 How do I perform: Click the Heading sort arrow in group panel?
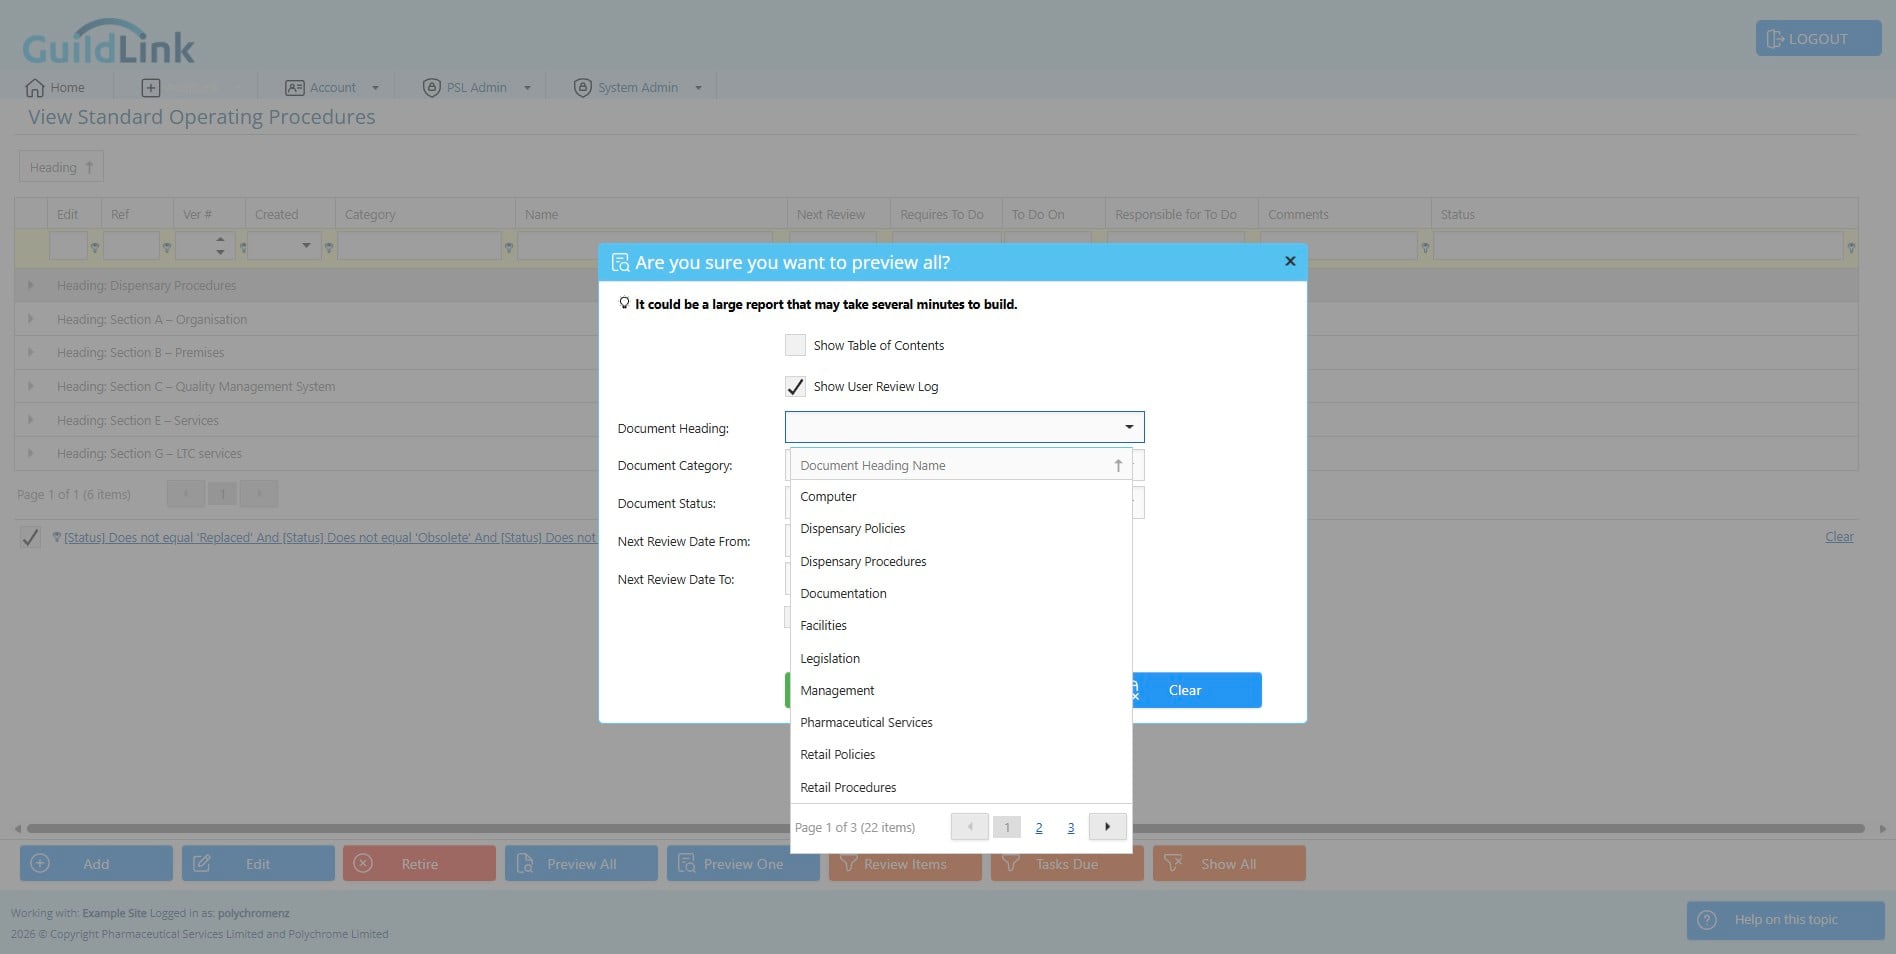[x=89, y=167]
